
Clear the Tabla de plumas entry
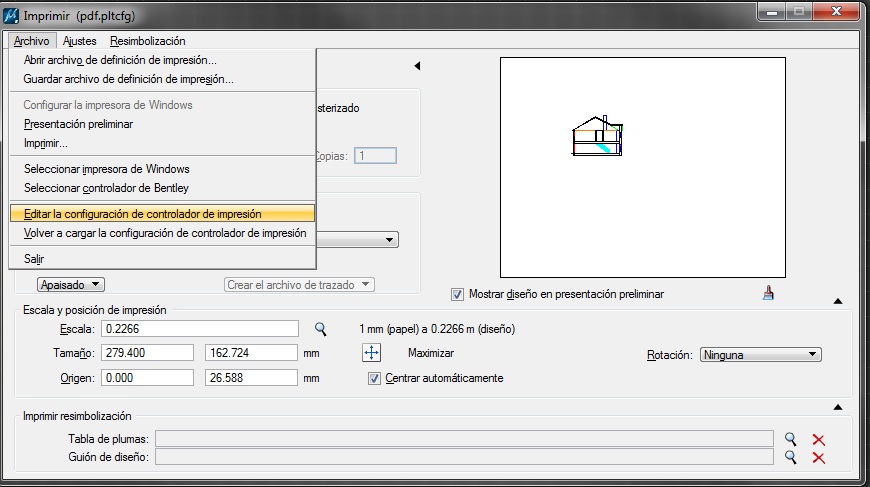coord(818,440)
